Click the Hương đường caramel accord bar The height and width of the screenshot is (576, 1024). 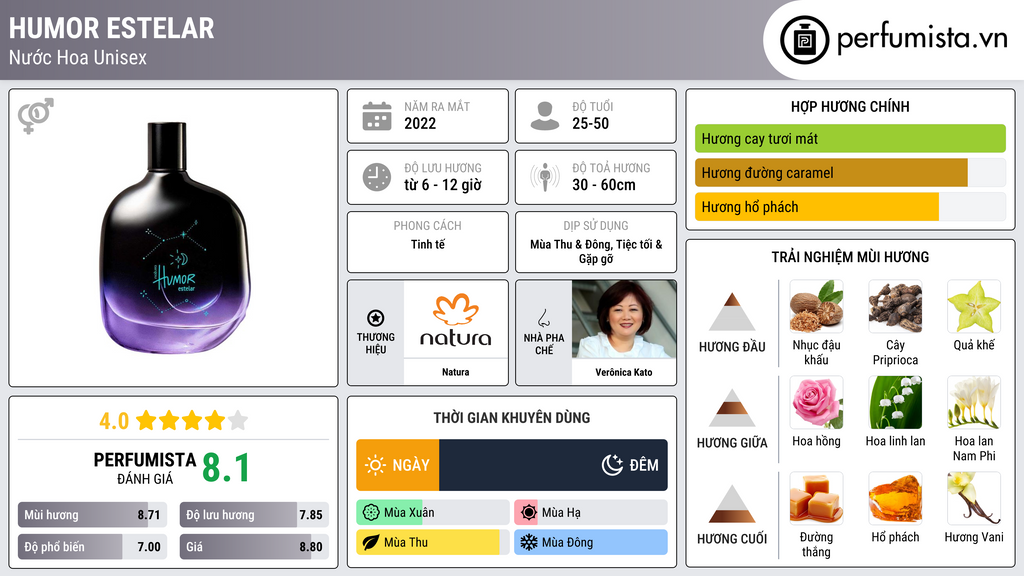pyautogui.click(x=850, y=172)
